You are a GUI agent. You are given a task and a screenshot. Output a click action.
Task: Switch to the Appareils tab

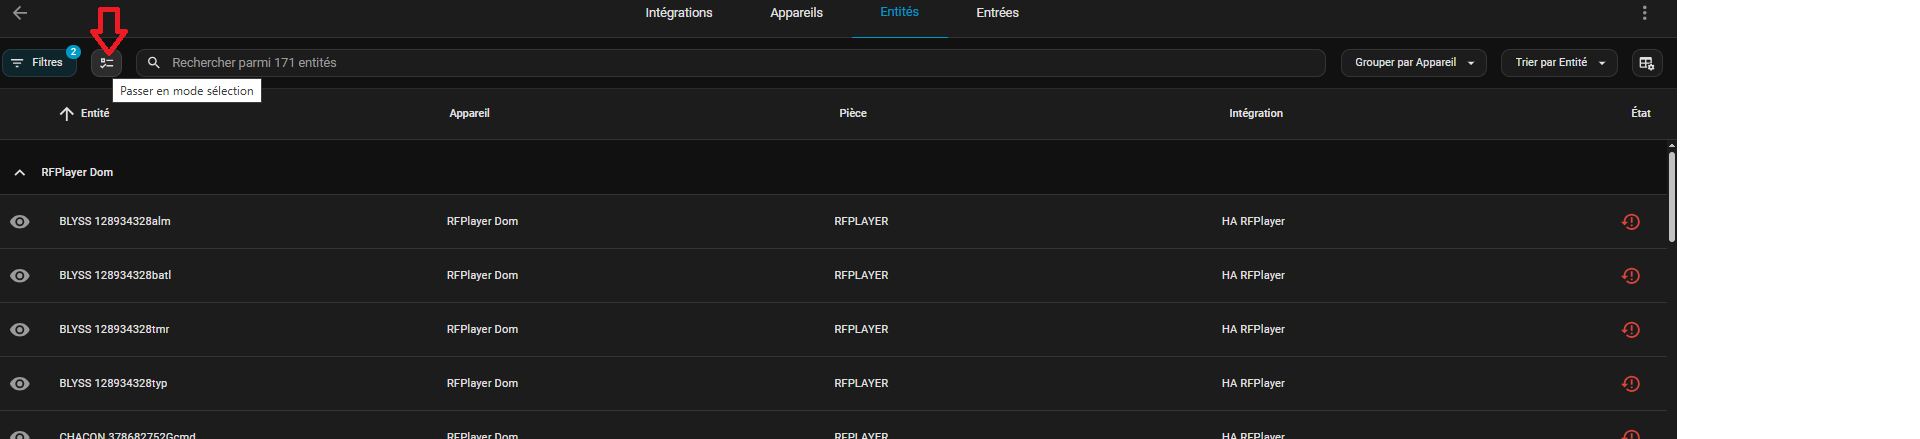click(796, 13)
